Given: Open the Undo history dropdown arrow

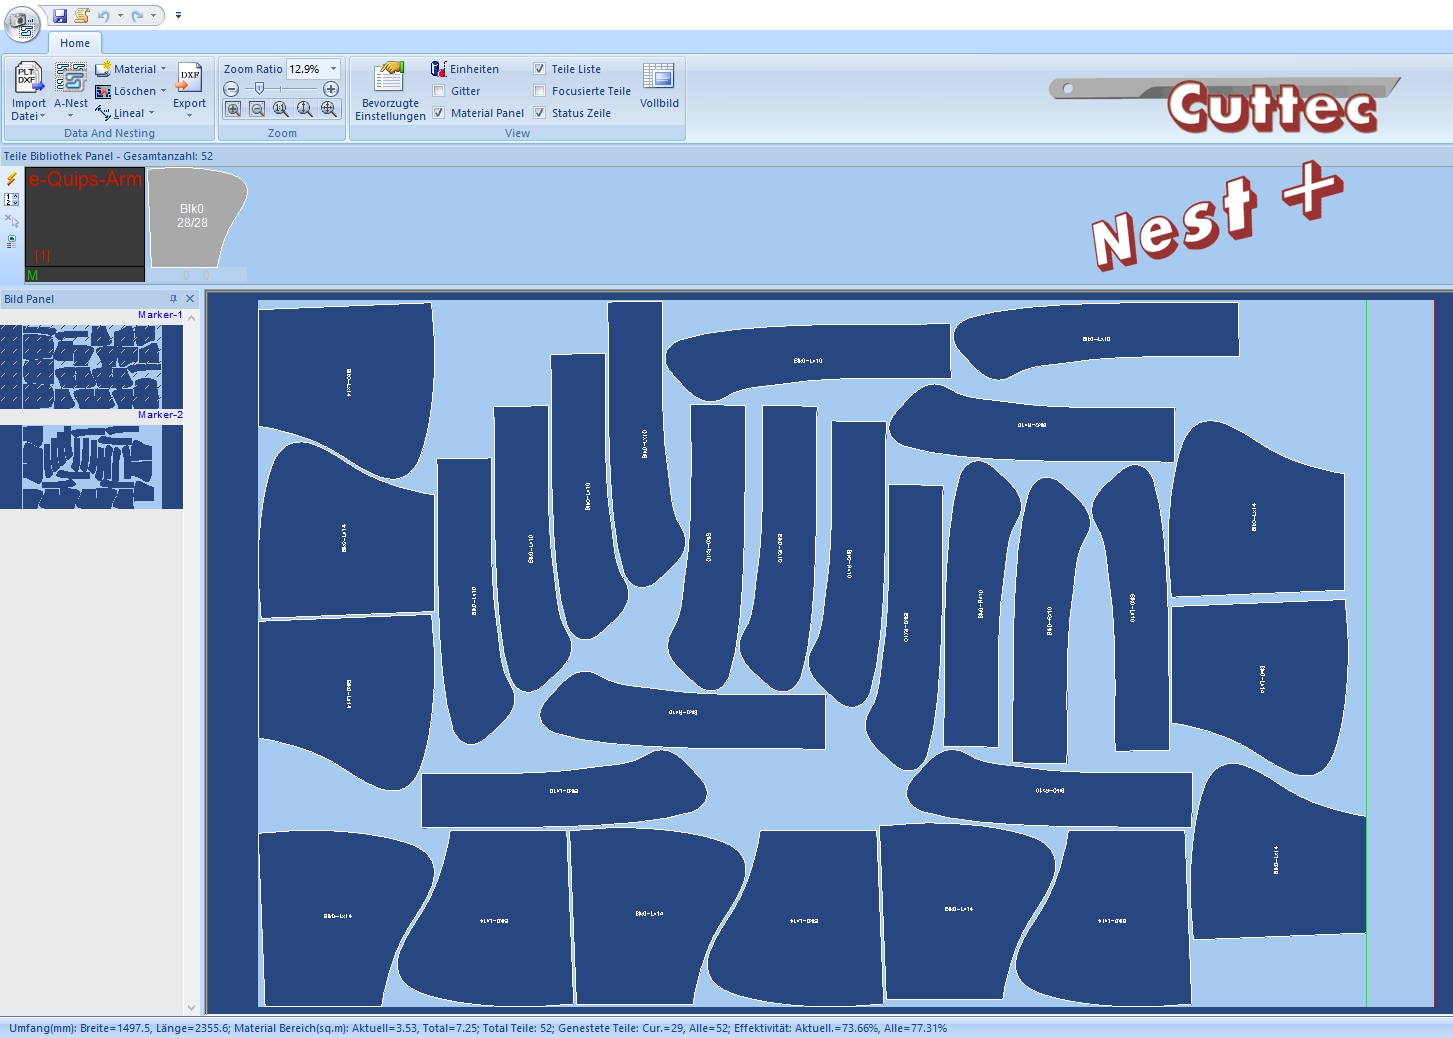Looking at the screenshot, I should click(x=120, y=15).
